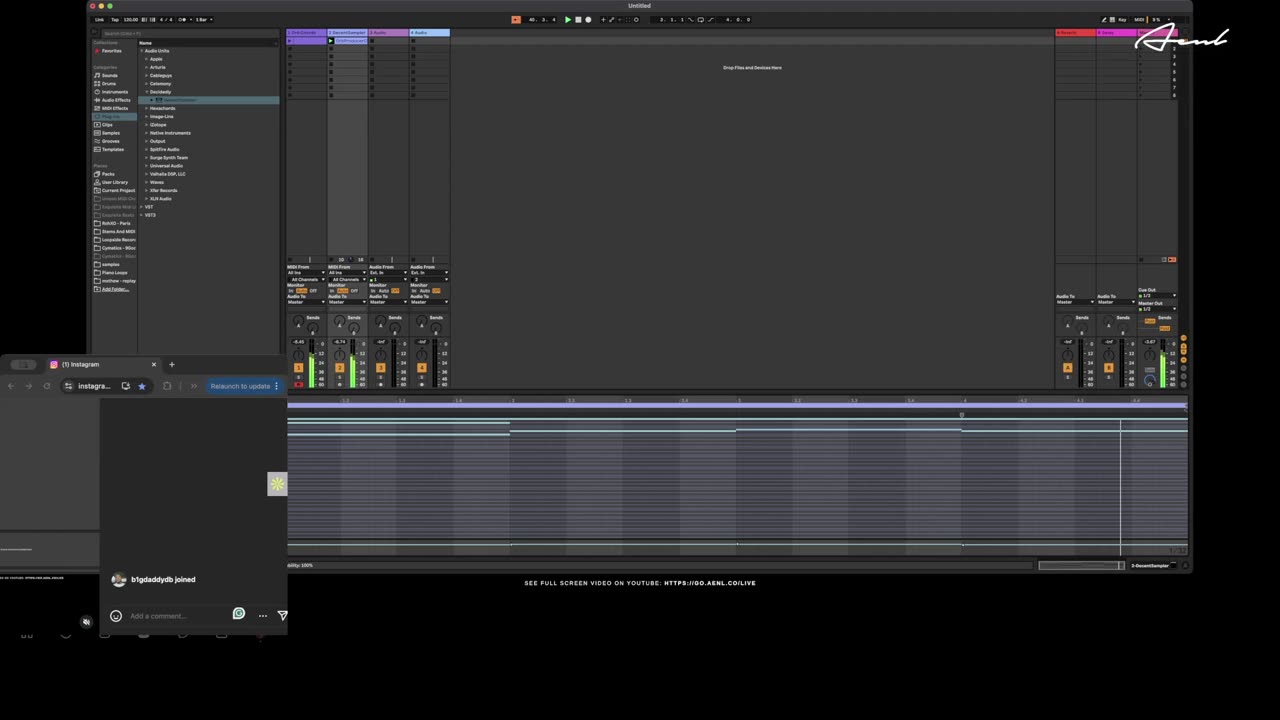The width and height of the screenshot is (1280, 720).
Task: Click Add Folder in Places
Action: 114,289
